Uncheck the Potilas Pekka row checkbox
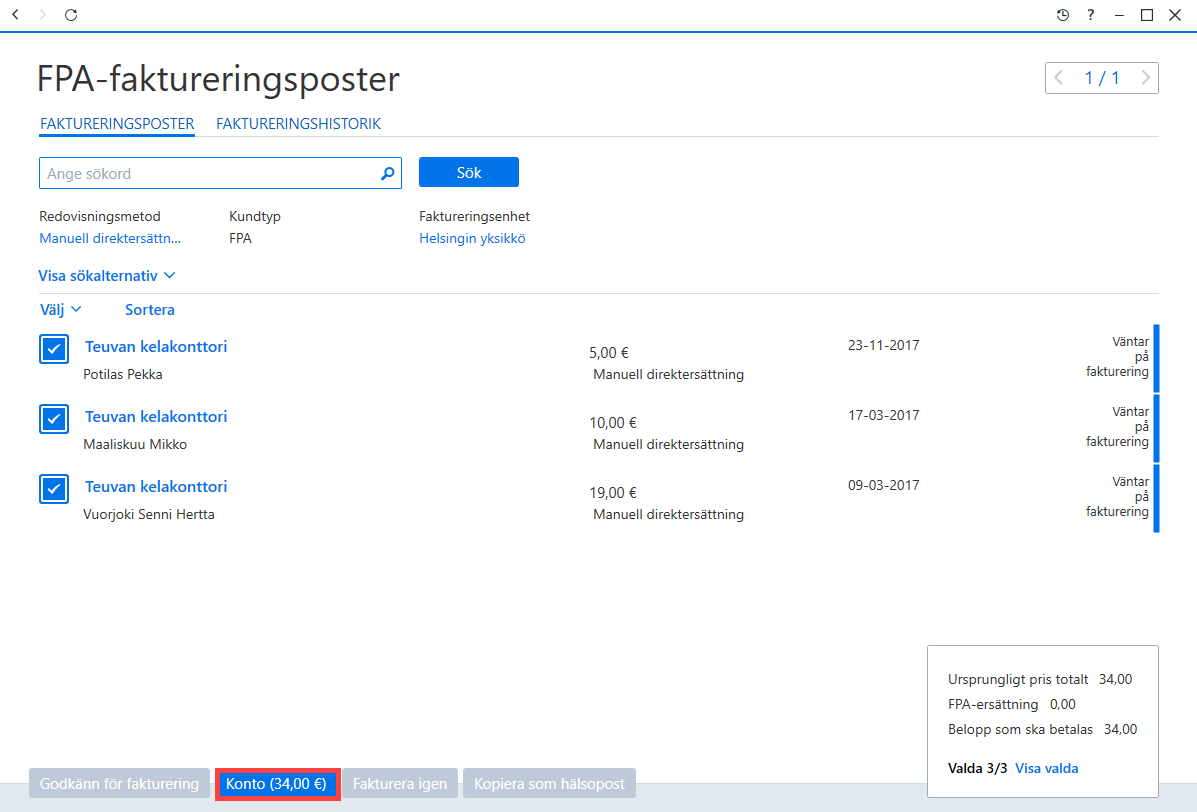This screenshot has height=812, width=1197. (x=54, y=349)
